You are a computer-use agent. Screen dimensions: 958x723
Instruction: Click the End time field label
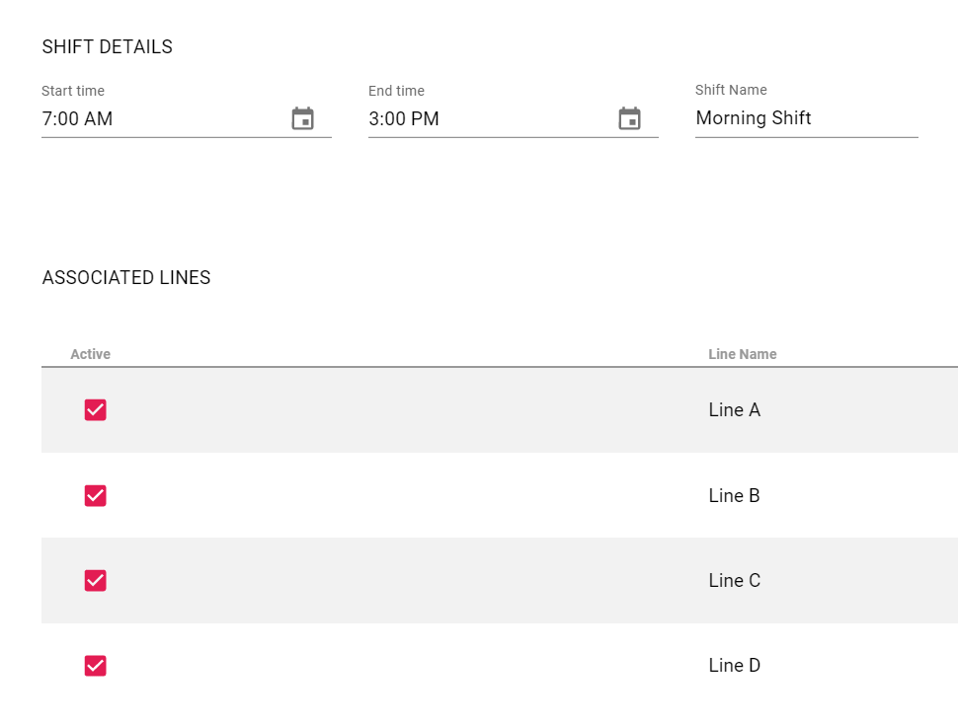coord(396,91)
